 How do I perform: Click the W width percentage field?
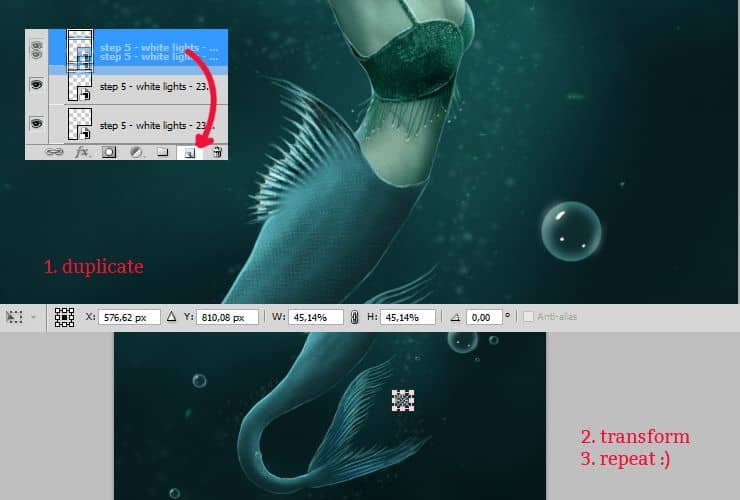point(316,317)
